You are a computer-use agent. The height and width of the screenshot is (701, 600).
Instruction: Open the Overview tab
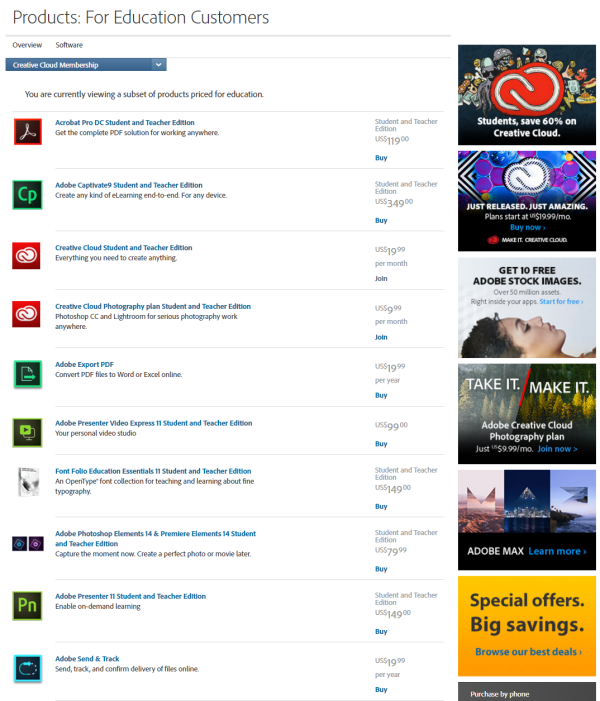coord(27,45)
